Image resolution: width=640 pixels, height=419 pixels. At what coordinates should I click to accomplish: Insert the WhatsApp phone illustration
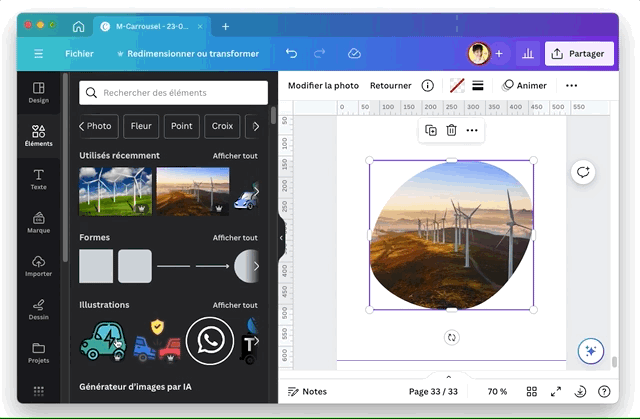point(210,341)
